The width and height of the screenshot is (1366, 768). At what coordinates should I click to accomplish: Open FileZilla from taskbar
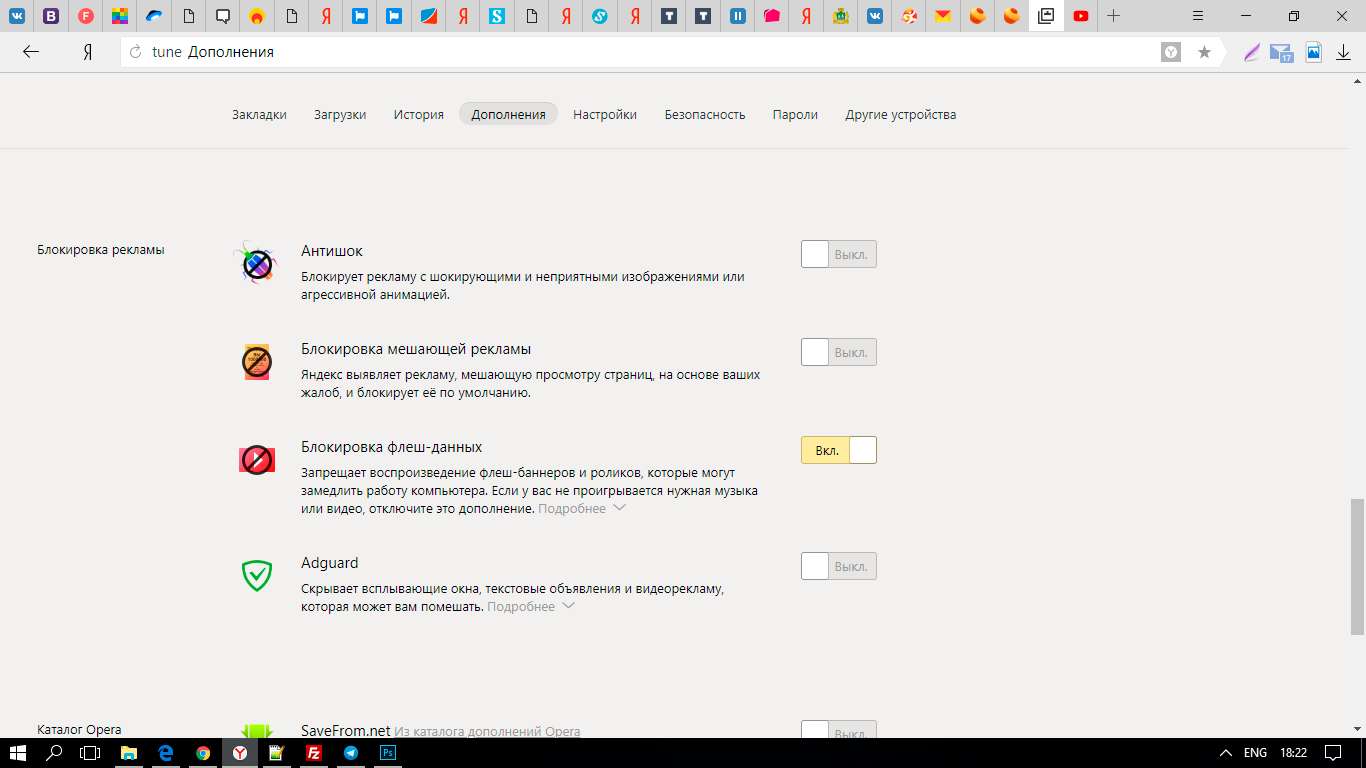314,753
